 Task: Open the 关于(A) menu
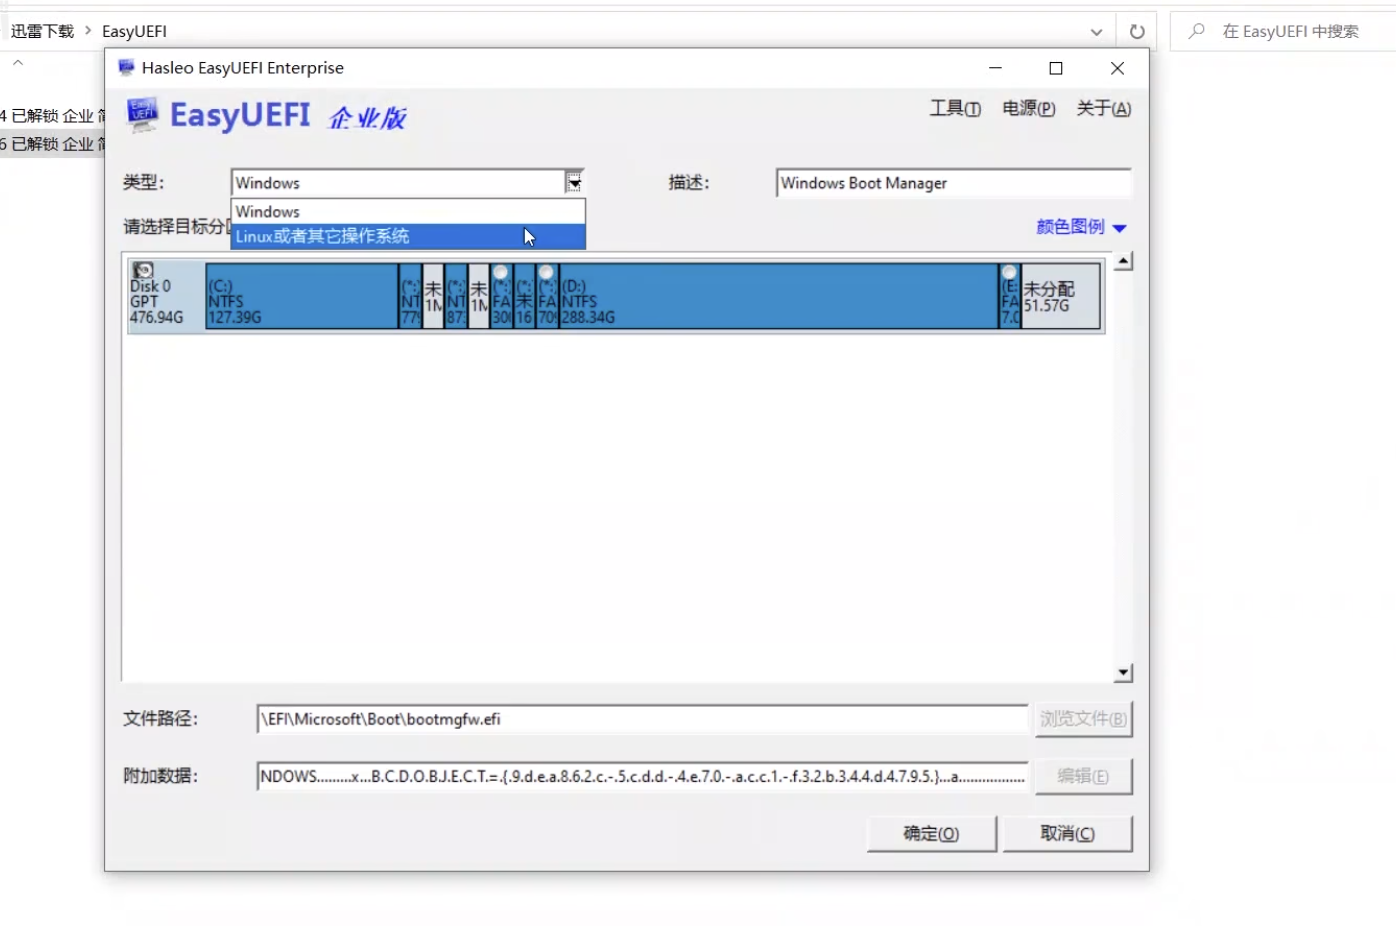coord(1104,108)
